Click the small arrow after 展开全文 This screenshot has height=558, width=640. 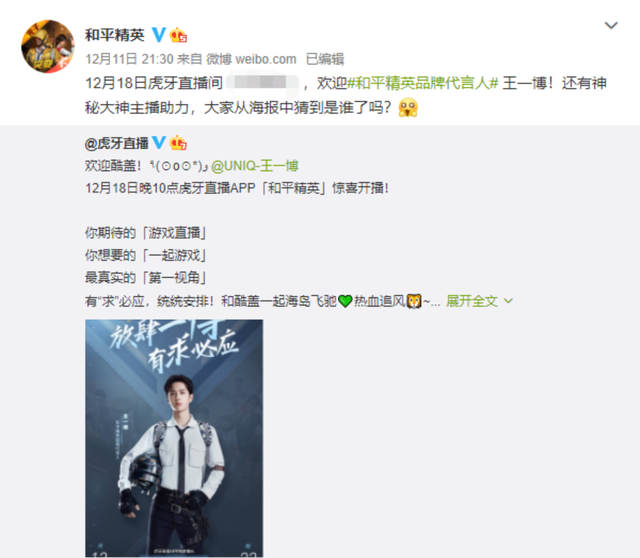[x=508, y=301]
